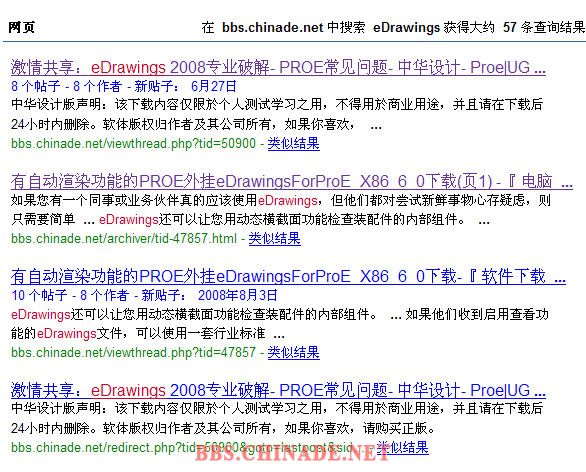Click the 中华设计版声明 snippet of first result
The width and height of the screenshot is (586, 472).
pyautogui.click(x=277, y=114)
